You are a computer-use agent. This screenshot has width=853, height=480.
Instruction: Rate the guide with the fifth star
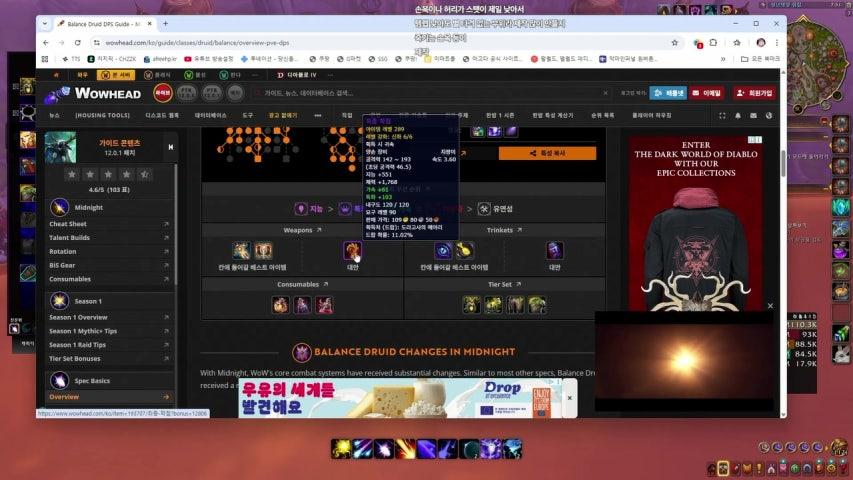point(145,174)
